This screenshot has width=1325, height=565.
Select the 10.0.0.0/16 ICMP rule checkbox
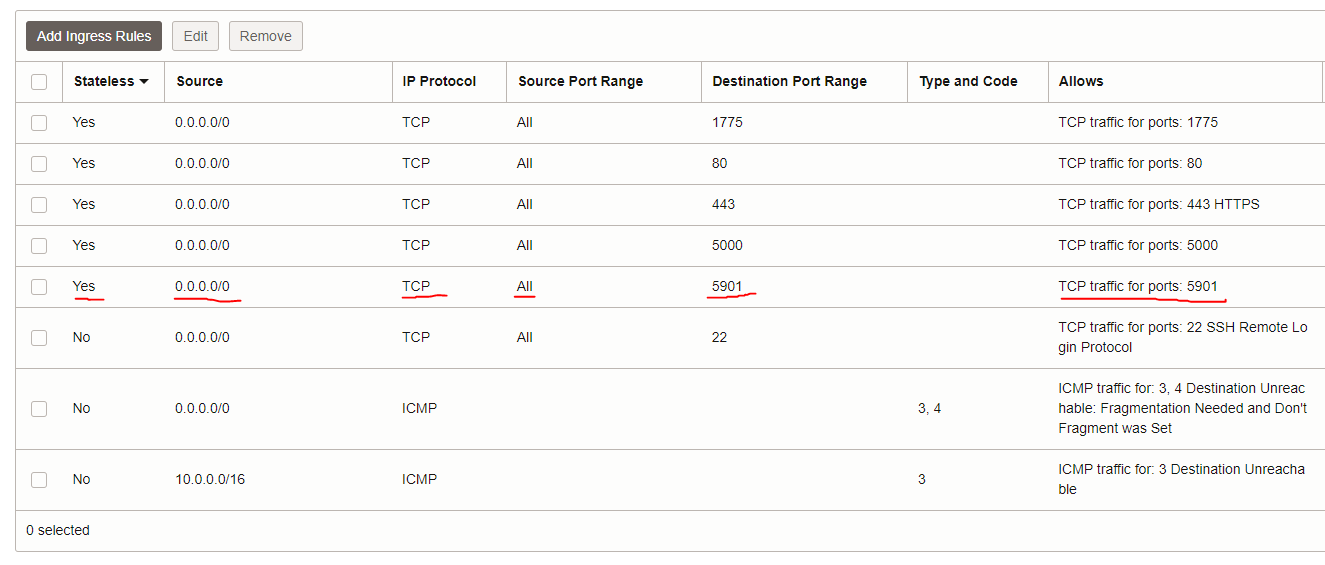[x=39, y=480]
